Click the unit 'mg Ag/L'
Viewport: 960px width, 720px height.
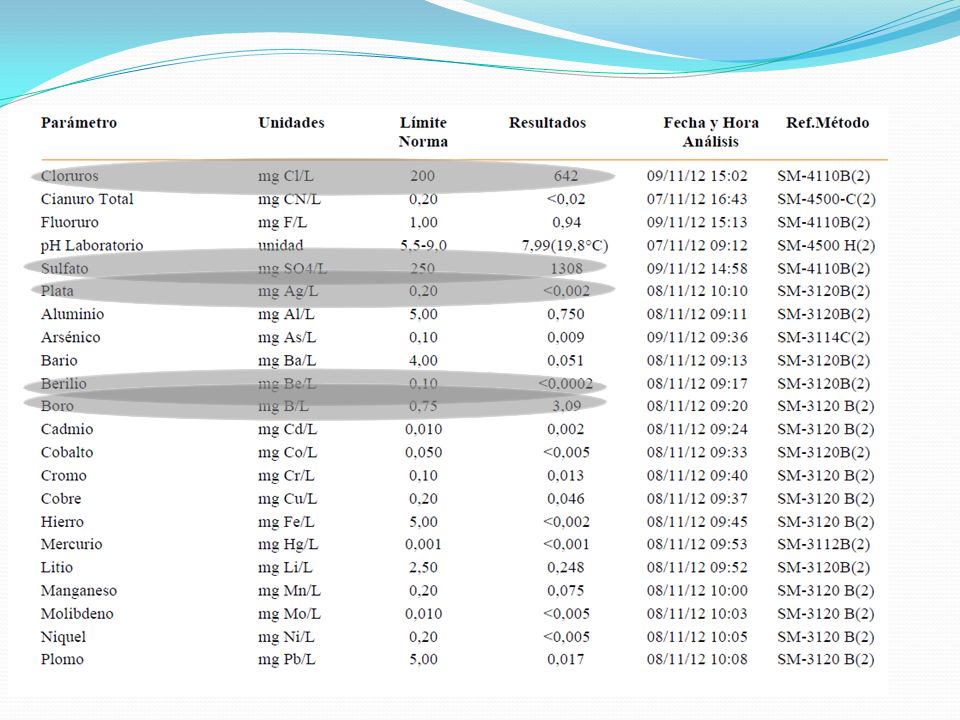click(x=288, y=291)
